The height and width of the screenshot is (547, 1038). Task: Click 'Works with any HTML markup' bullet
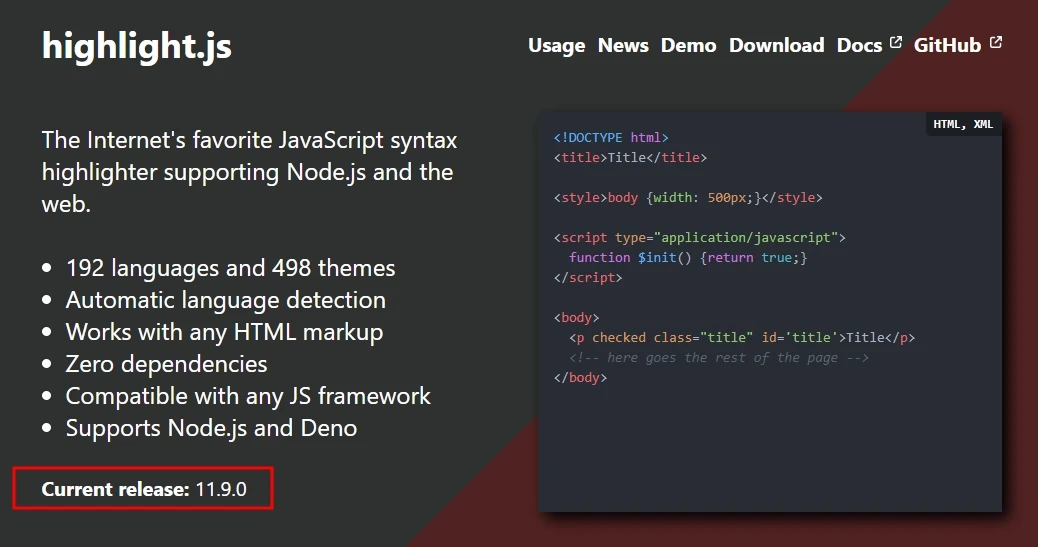224,332
